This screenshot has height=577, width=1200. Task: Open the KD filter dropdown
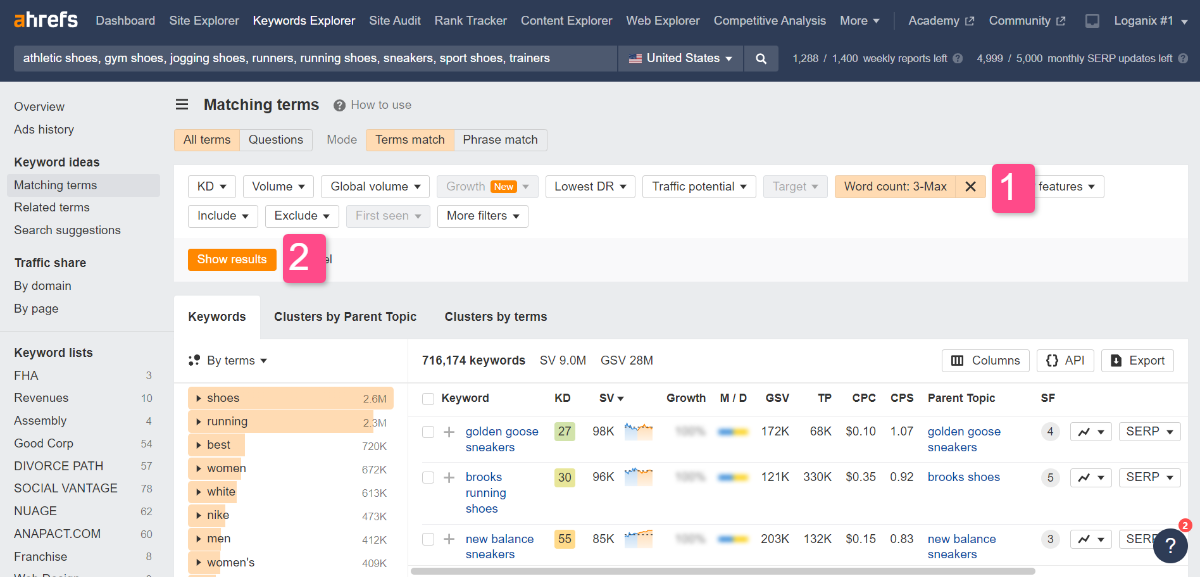click(212, 186)
